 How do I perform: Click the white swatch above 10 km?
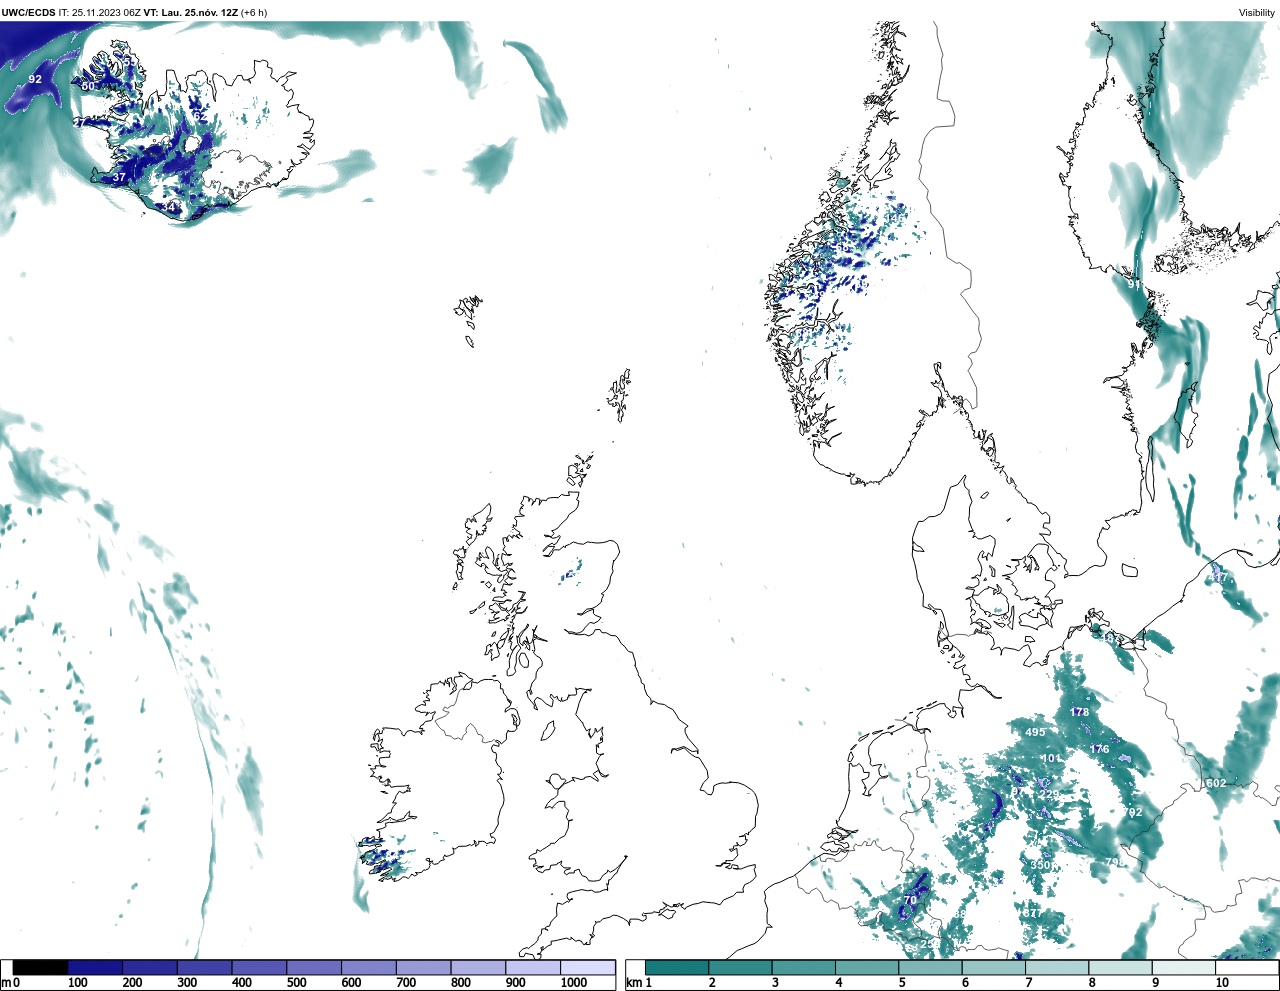pos(1246,968)
